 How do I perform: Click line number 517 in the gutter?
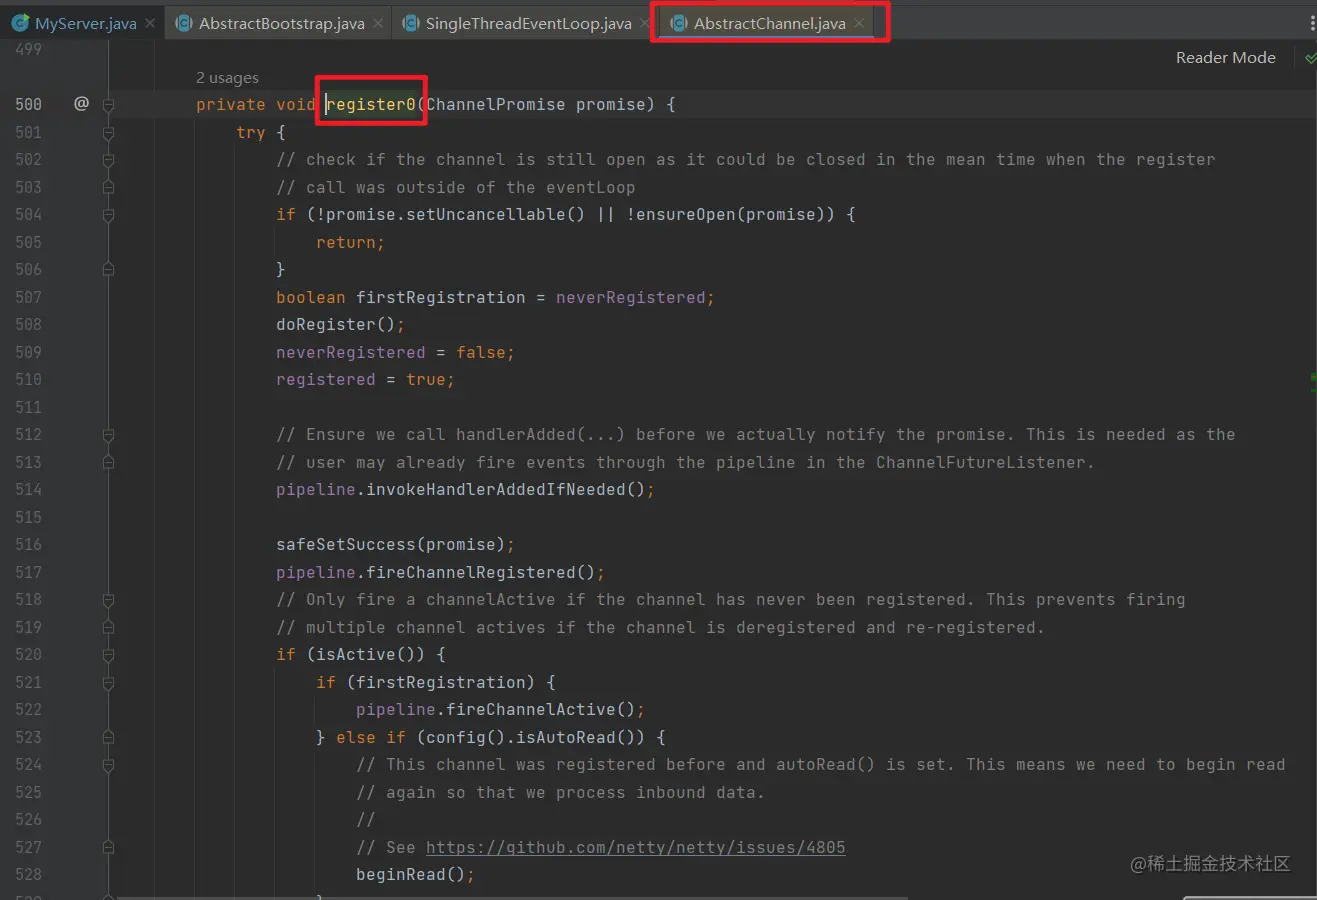point(29,572)
